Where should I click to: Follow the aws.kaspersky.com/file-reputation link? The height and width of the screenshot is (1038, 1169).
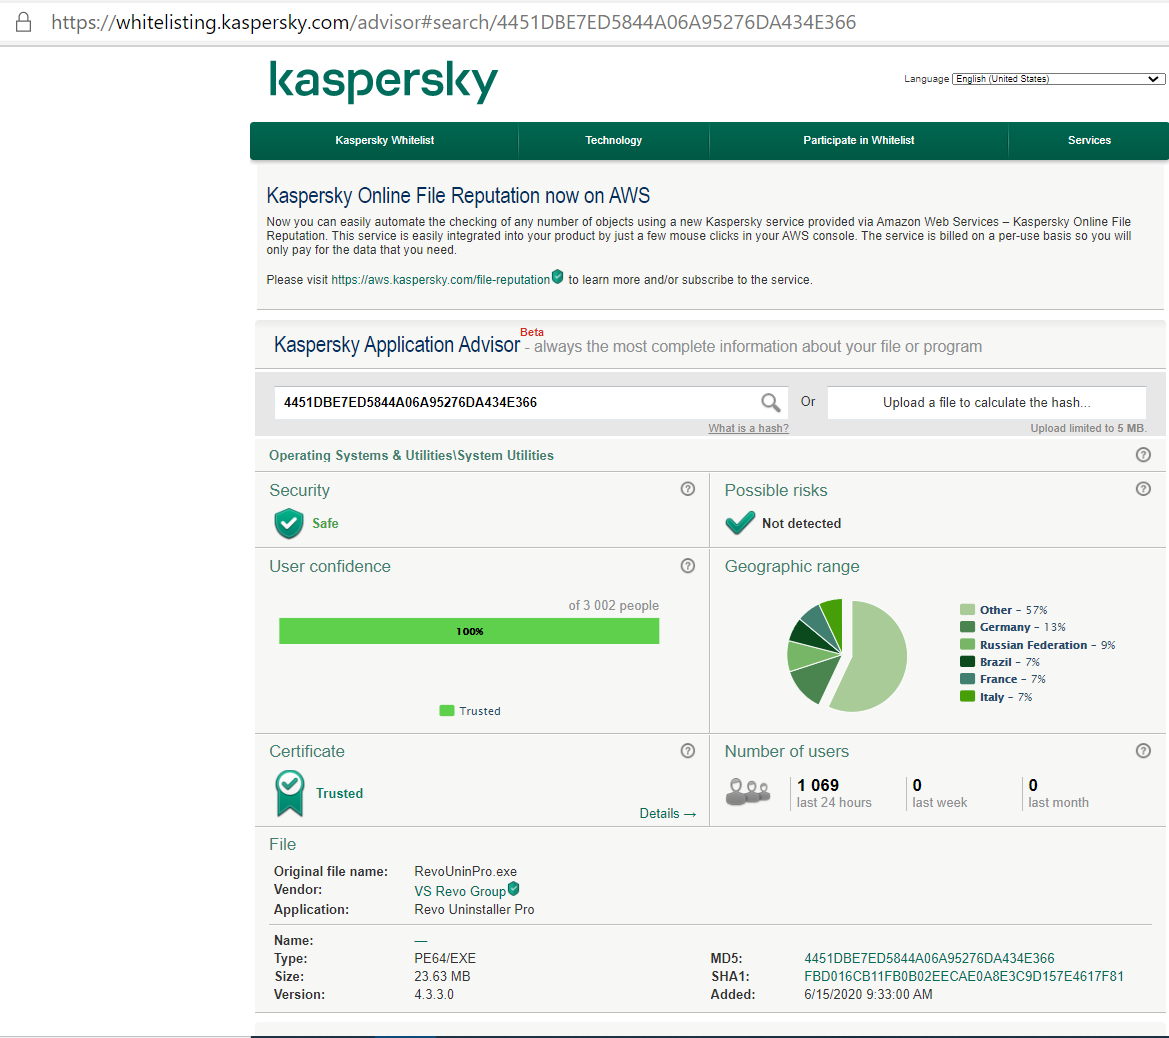pos(441,280)
